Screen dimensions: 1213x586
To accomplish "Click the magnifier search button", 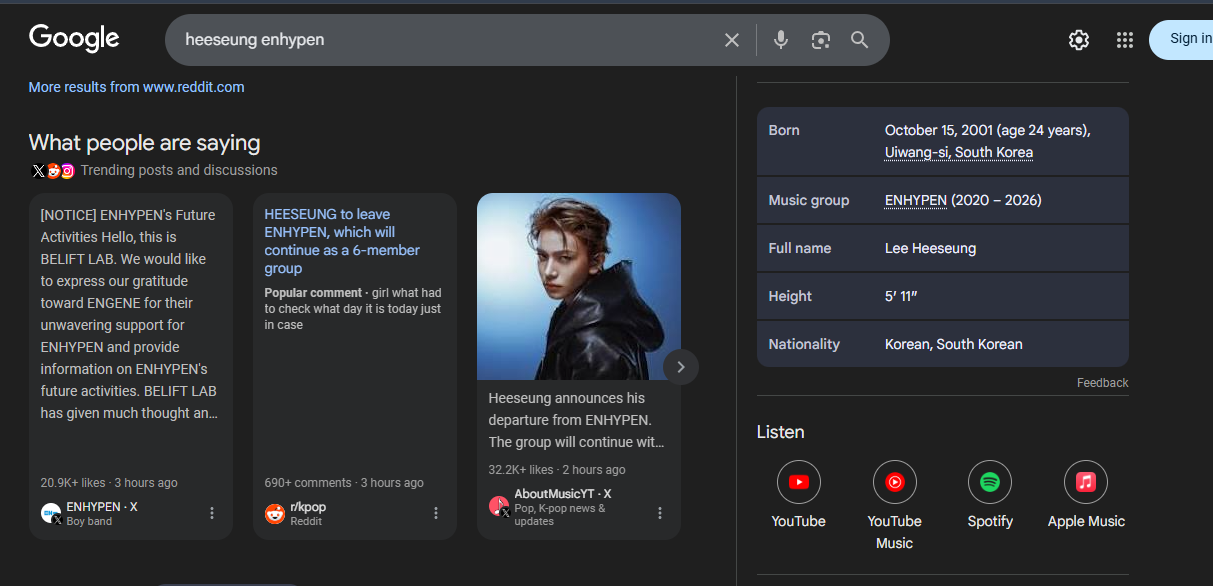I will tap(860, 40).
